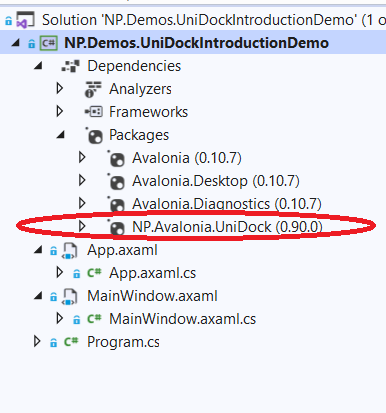The image size is (386, 413).
Task: Click the lock icon beside App.axaml.cs
Action: pos(76,274)
